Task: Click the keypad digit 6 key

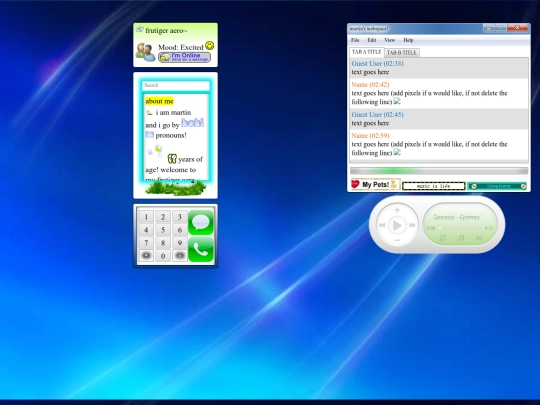Action: [x=179, y=230]
